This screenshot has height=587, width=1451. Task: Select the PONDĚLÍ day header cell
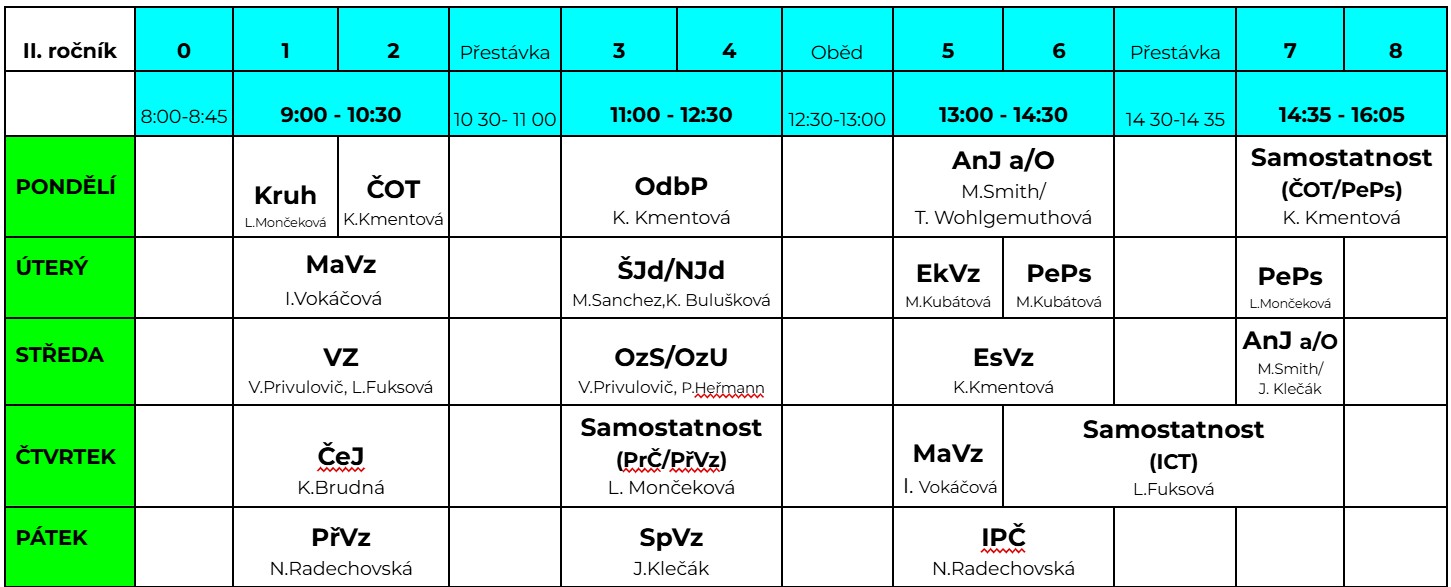point(68,187)
